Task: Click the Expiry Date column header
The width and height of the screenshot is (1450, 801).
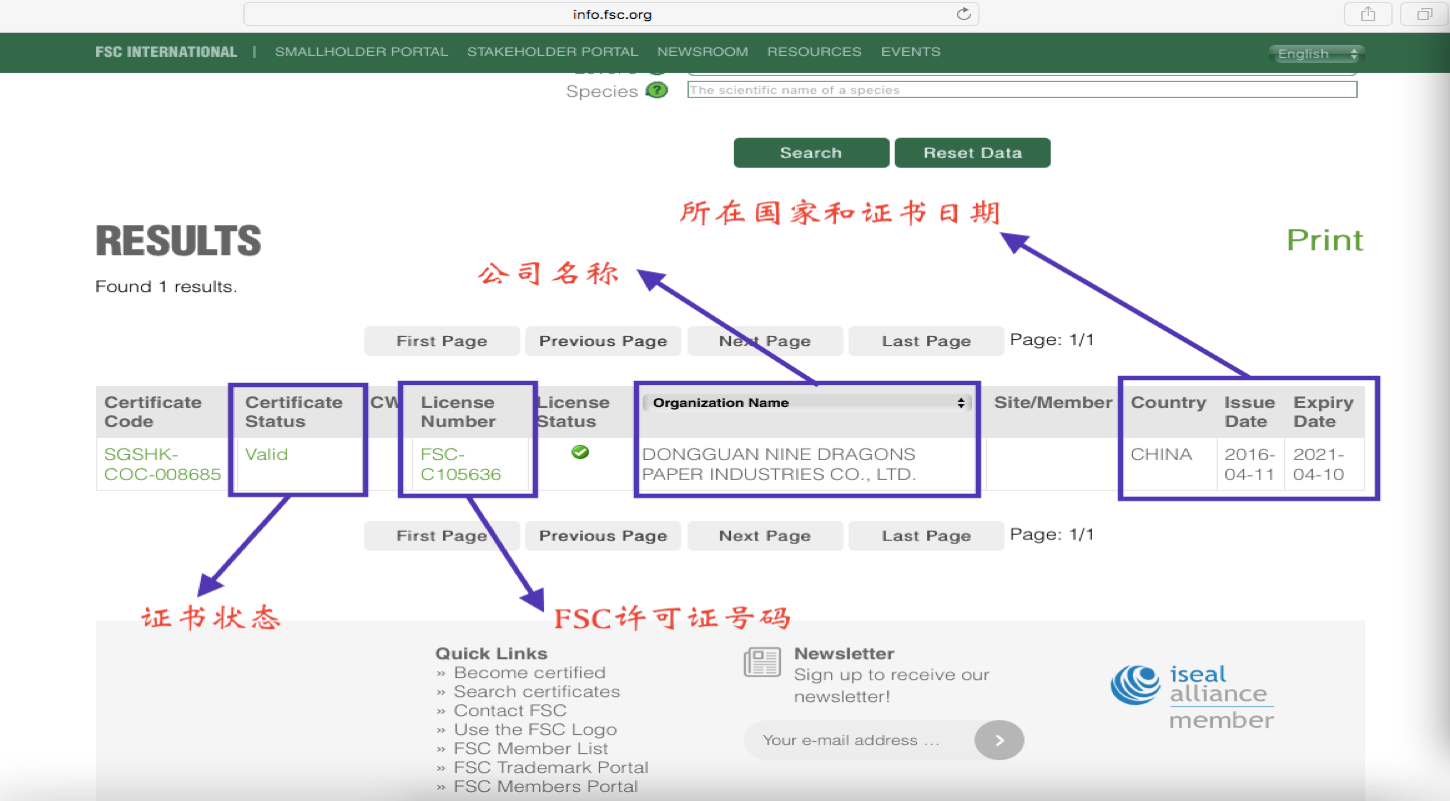Action: 1323,412
